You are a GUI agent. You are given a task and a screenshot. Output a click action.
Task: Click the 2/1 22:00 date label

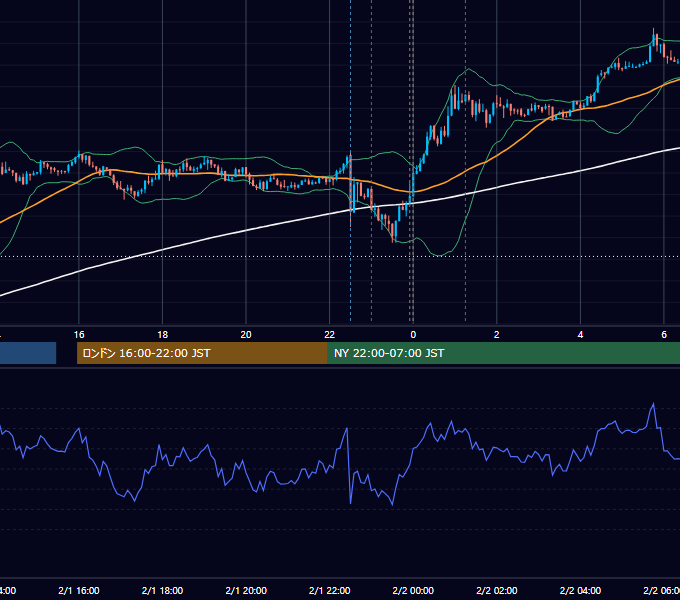(x=330, y=590)
